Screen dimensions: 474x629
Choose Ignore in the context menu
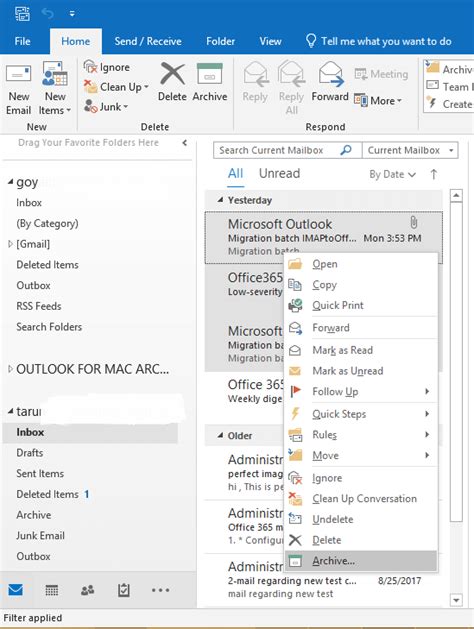coord(361,478)
